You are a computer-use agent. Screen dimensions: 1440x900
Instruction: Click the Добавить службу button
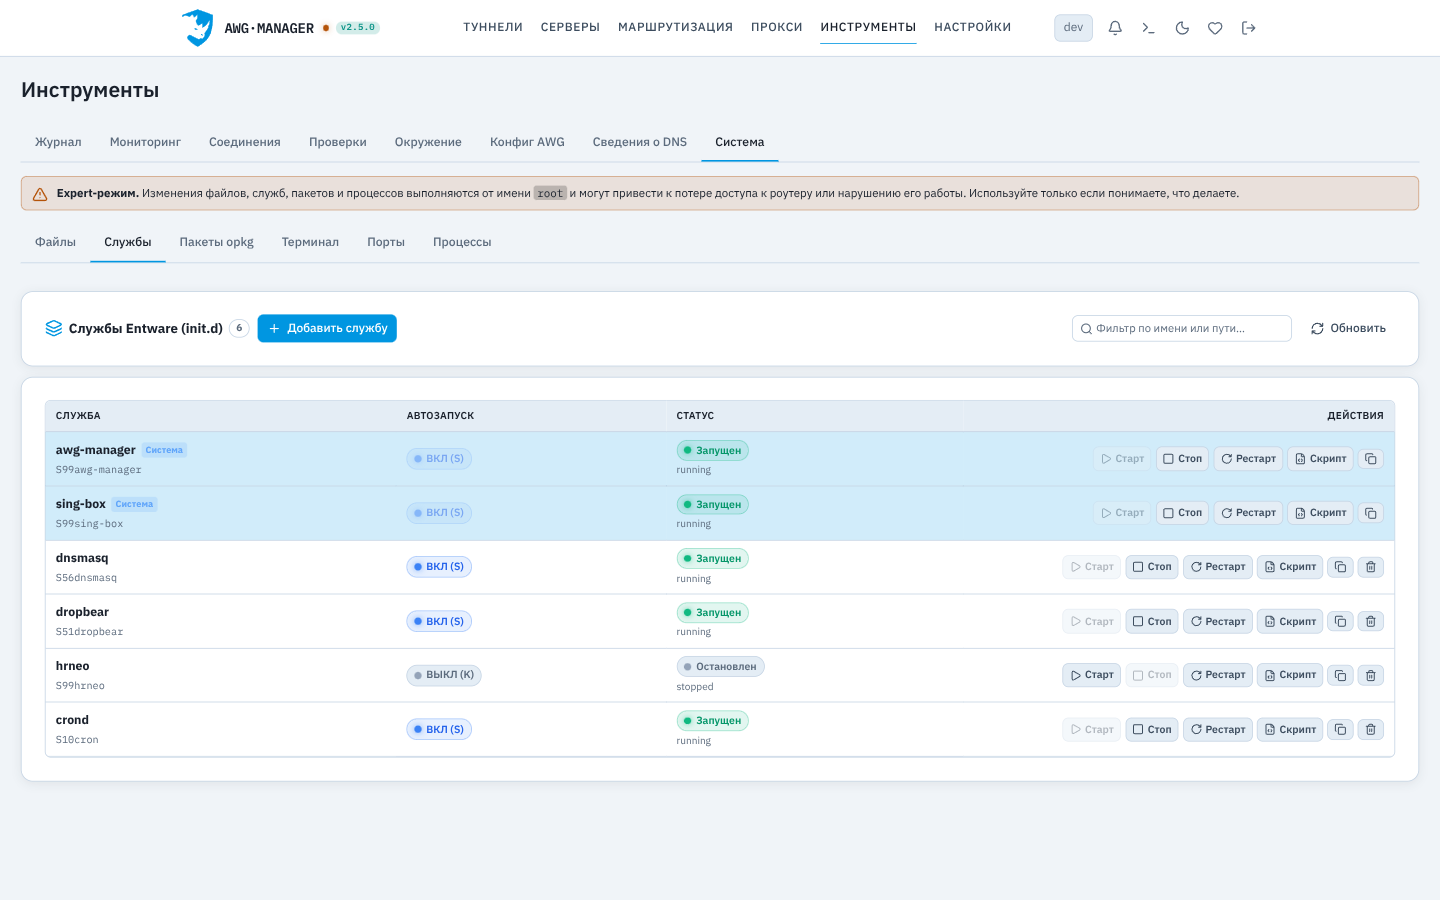click(x=327, y=328)
